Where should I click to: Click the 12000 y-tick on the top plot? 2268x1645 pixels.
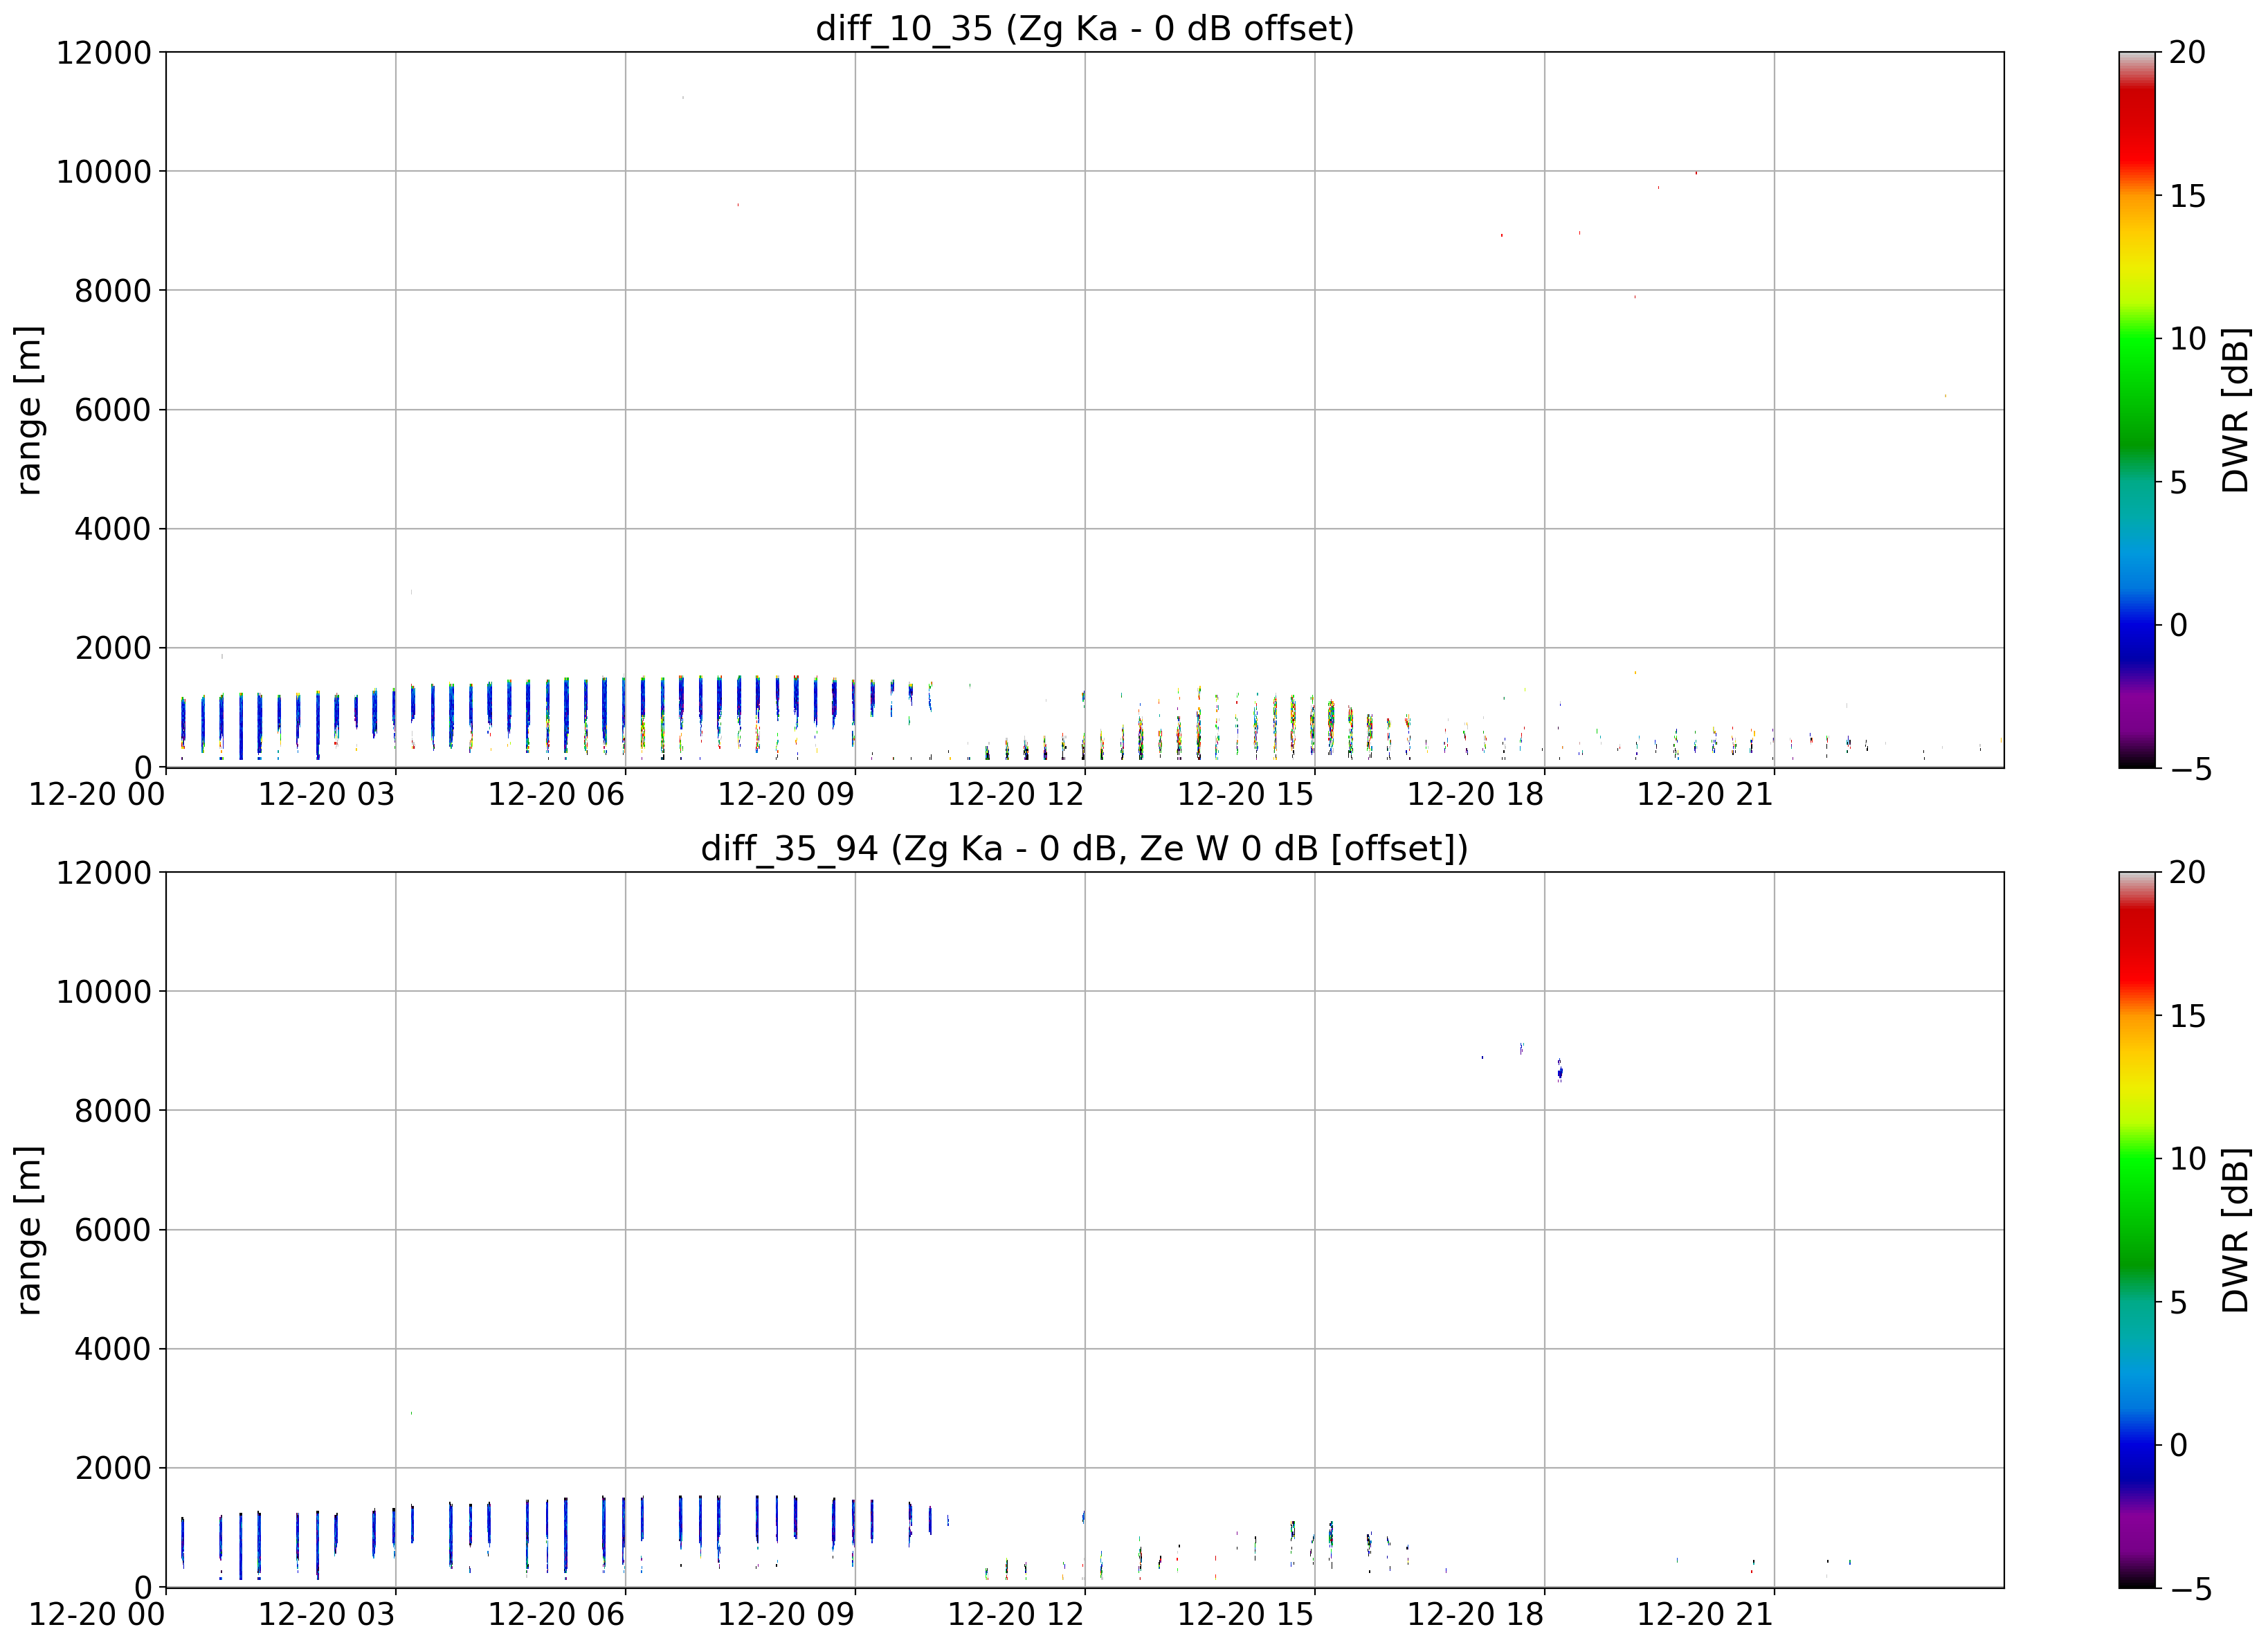(104, 53)
